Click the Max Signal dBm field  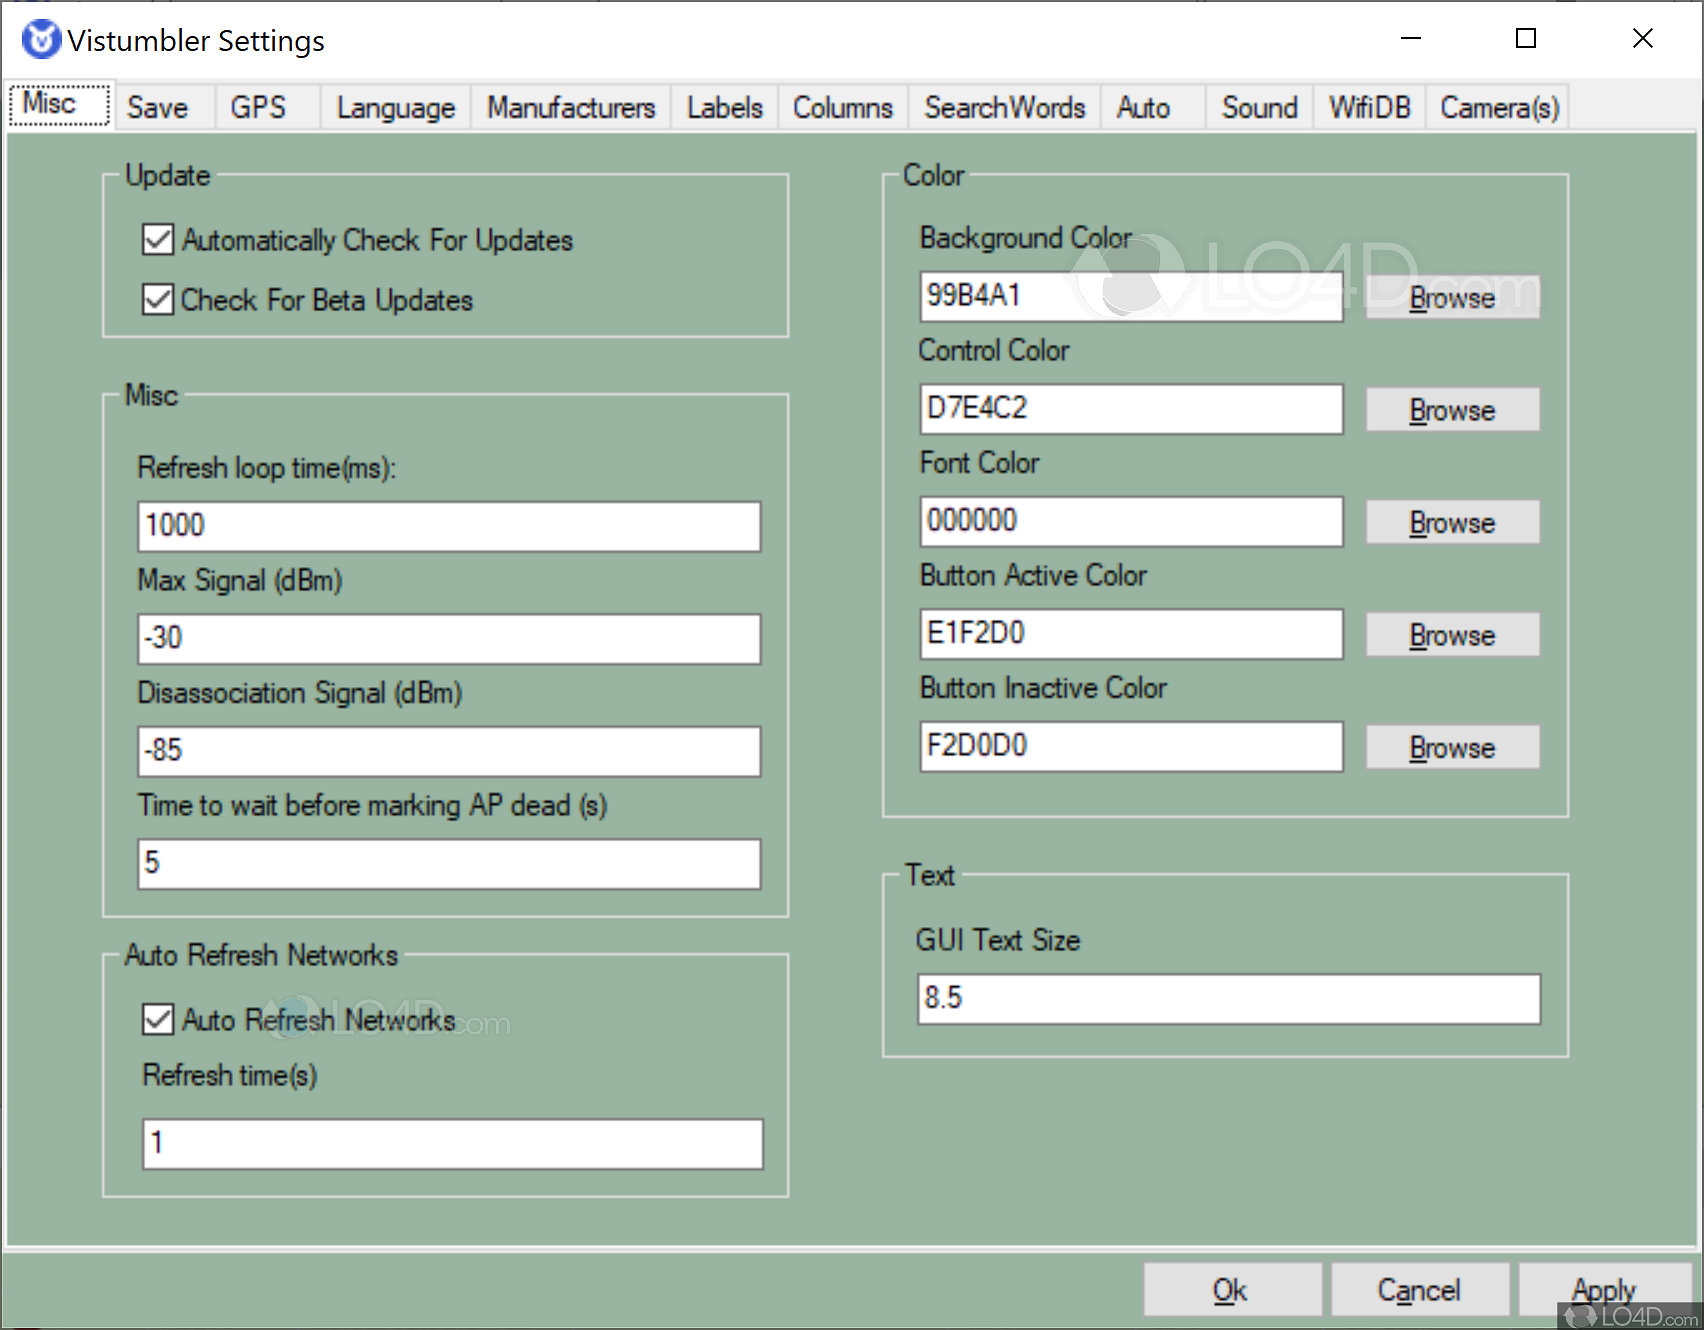coord(448,639)
